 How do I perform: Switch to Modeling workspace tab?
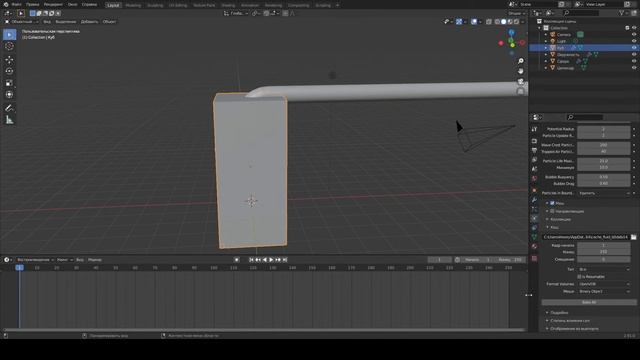pos(133,5)
